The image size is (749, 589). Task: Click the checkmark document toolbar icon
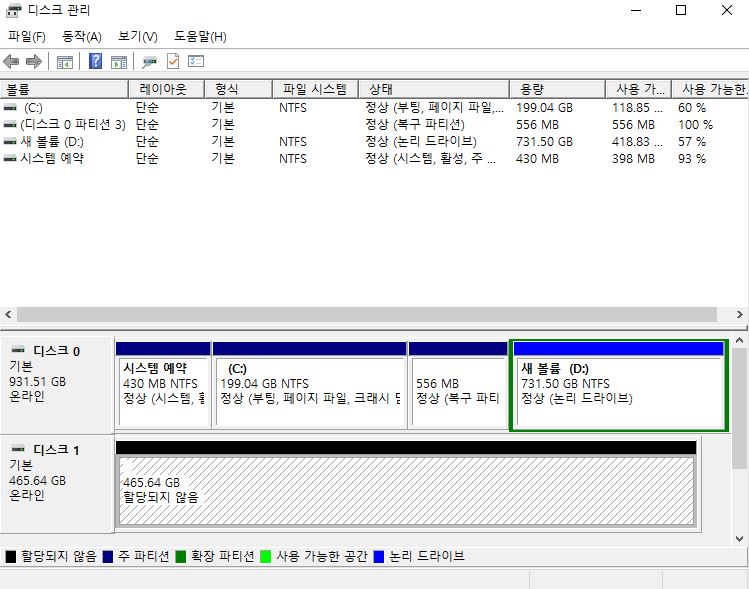(173, 61)
